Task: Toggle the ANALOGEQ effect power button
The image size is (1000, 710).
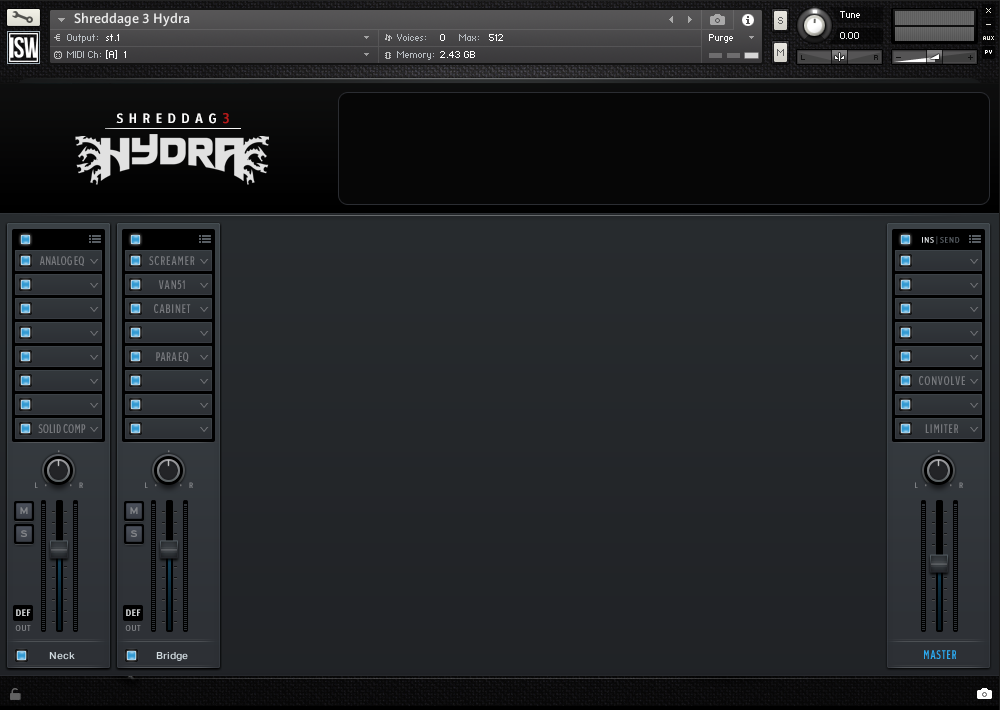Action: 26,260
